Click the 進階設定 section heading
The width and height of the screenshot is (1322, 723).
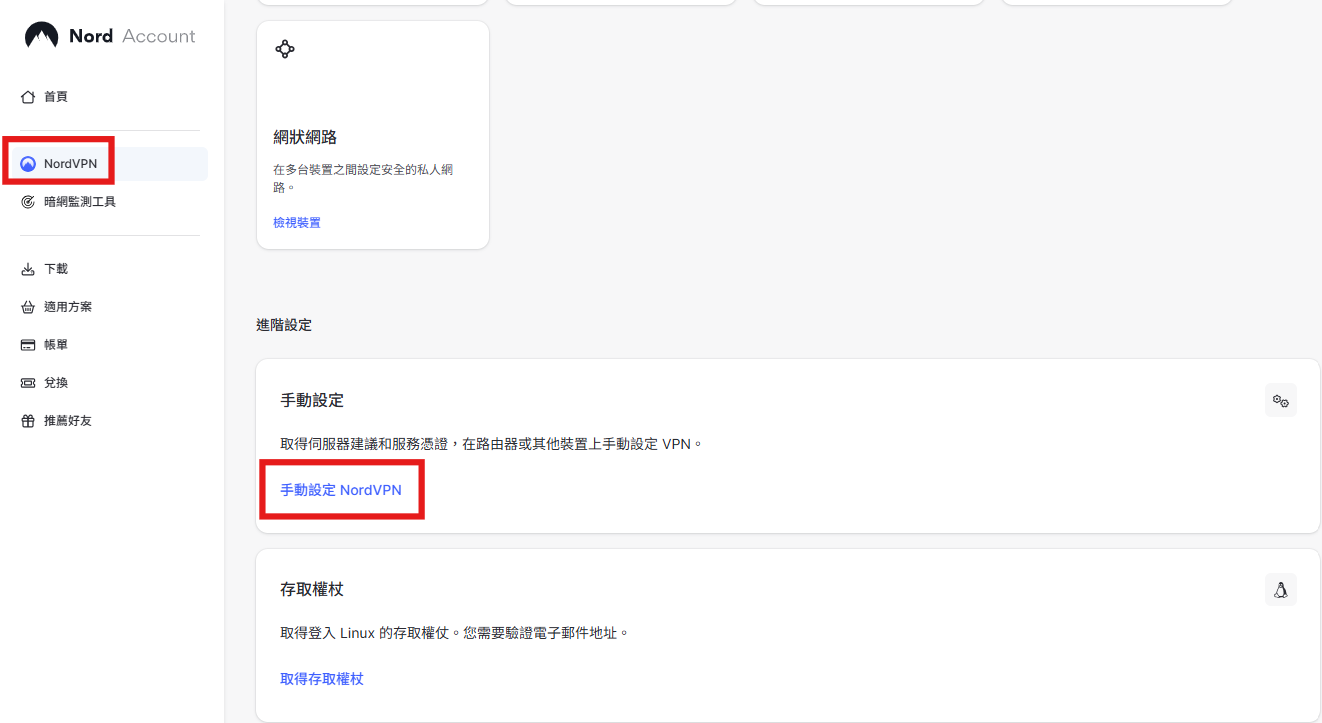(284, 325)
